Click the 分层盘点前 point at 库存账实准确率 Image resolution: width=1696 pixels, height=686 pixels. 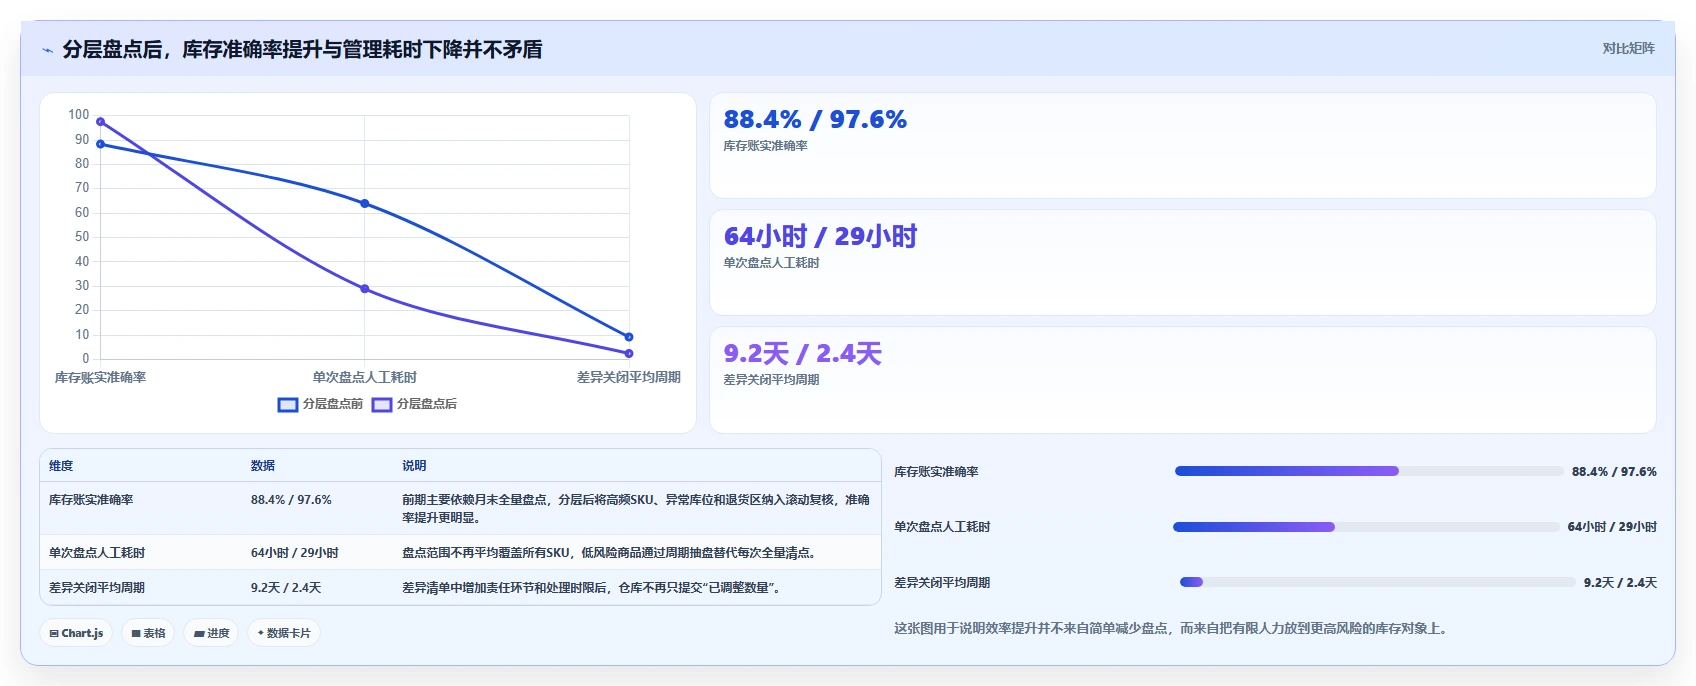(100, 144)
